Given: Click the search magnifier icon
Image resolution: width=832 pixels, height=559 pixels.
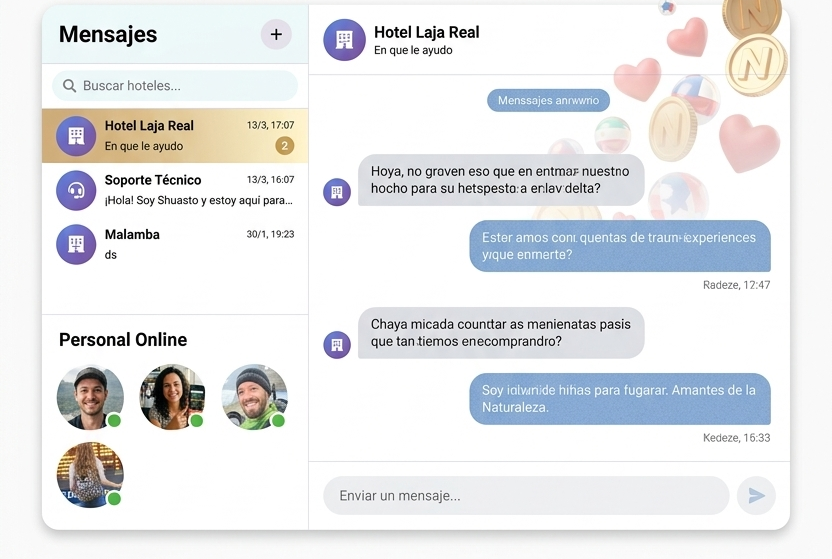Looking at the screenshot, I should pos(69,86).
